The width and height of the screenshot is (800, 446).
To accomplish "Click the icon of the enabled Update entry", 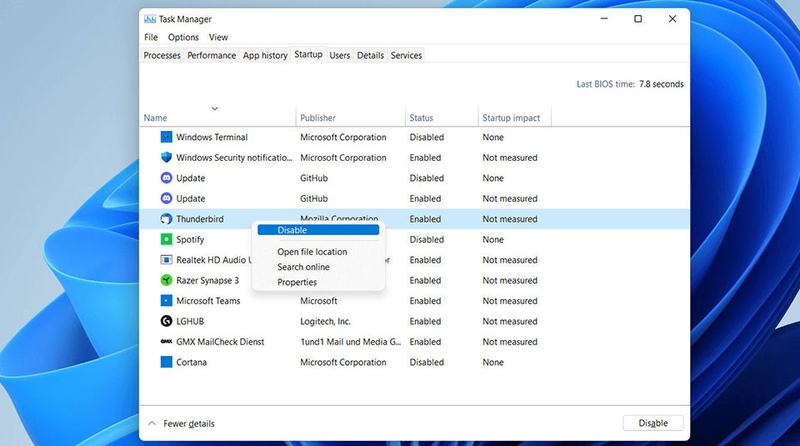I will point(166,198).
